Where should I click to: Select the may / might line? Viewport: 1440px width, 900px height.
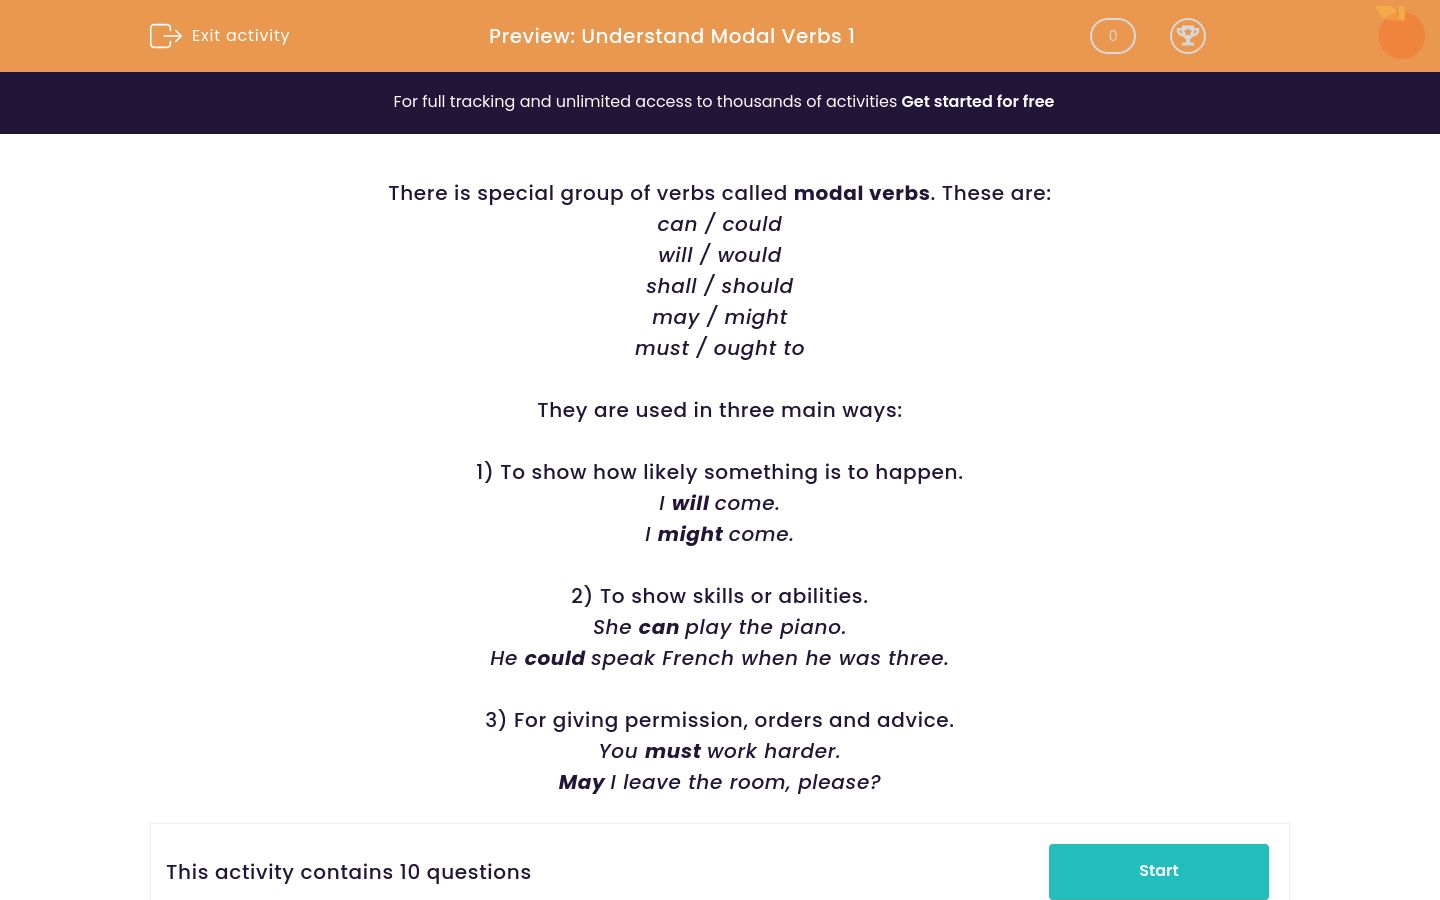719,317
